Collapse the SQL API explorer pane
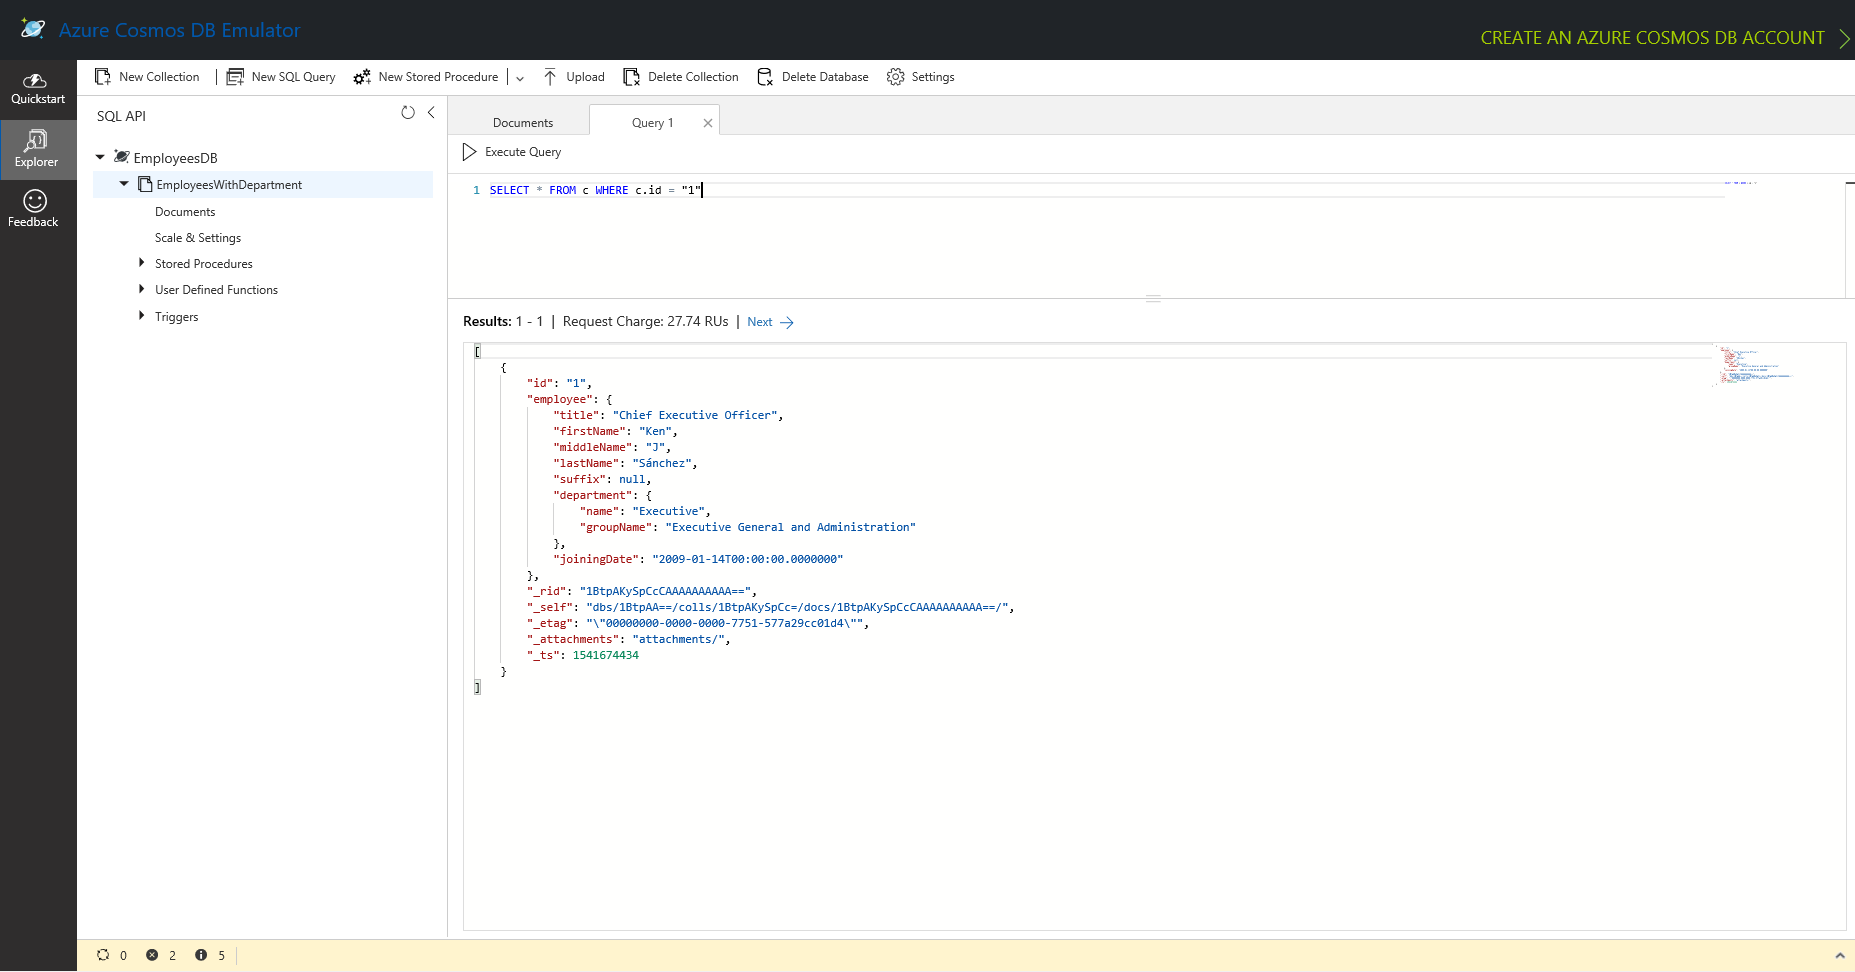The height and width of the screenshot is (972, 1855). (431, 112)
